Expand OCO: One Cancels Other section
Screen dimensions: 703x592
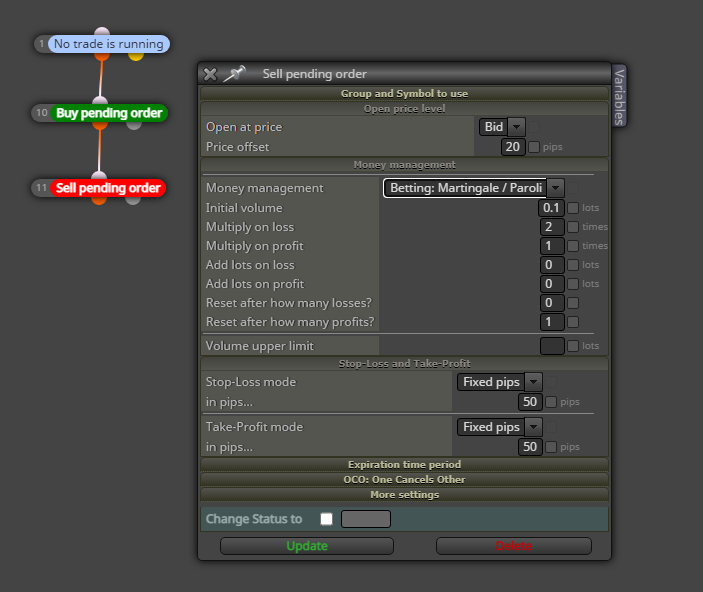click(x=404, y=479)
